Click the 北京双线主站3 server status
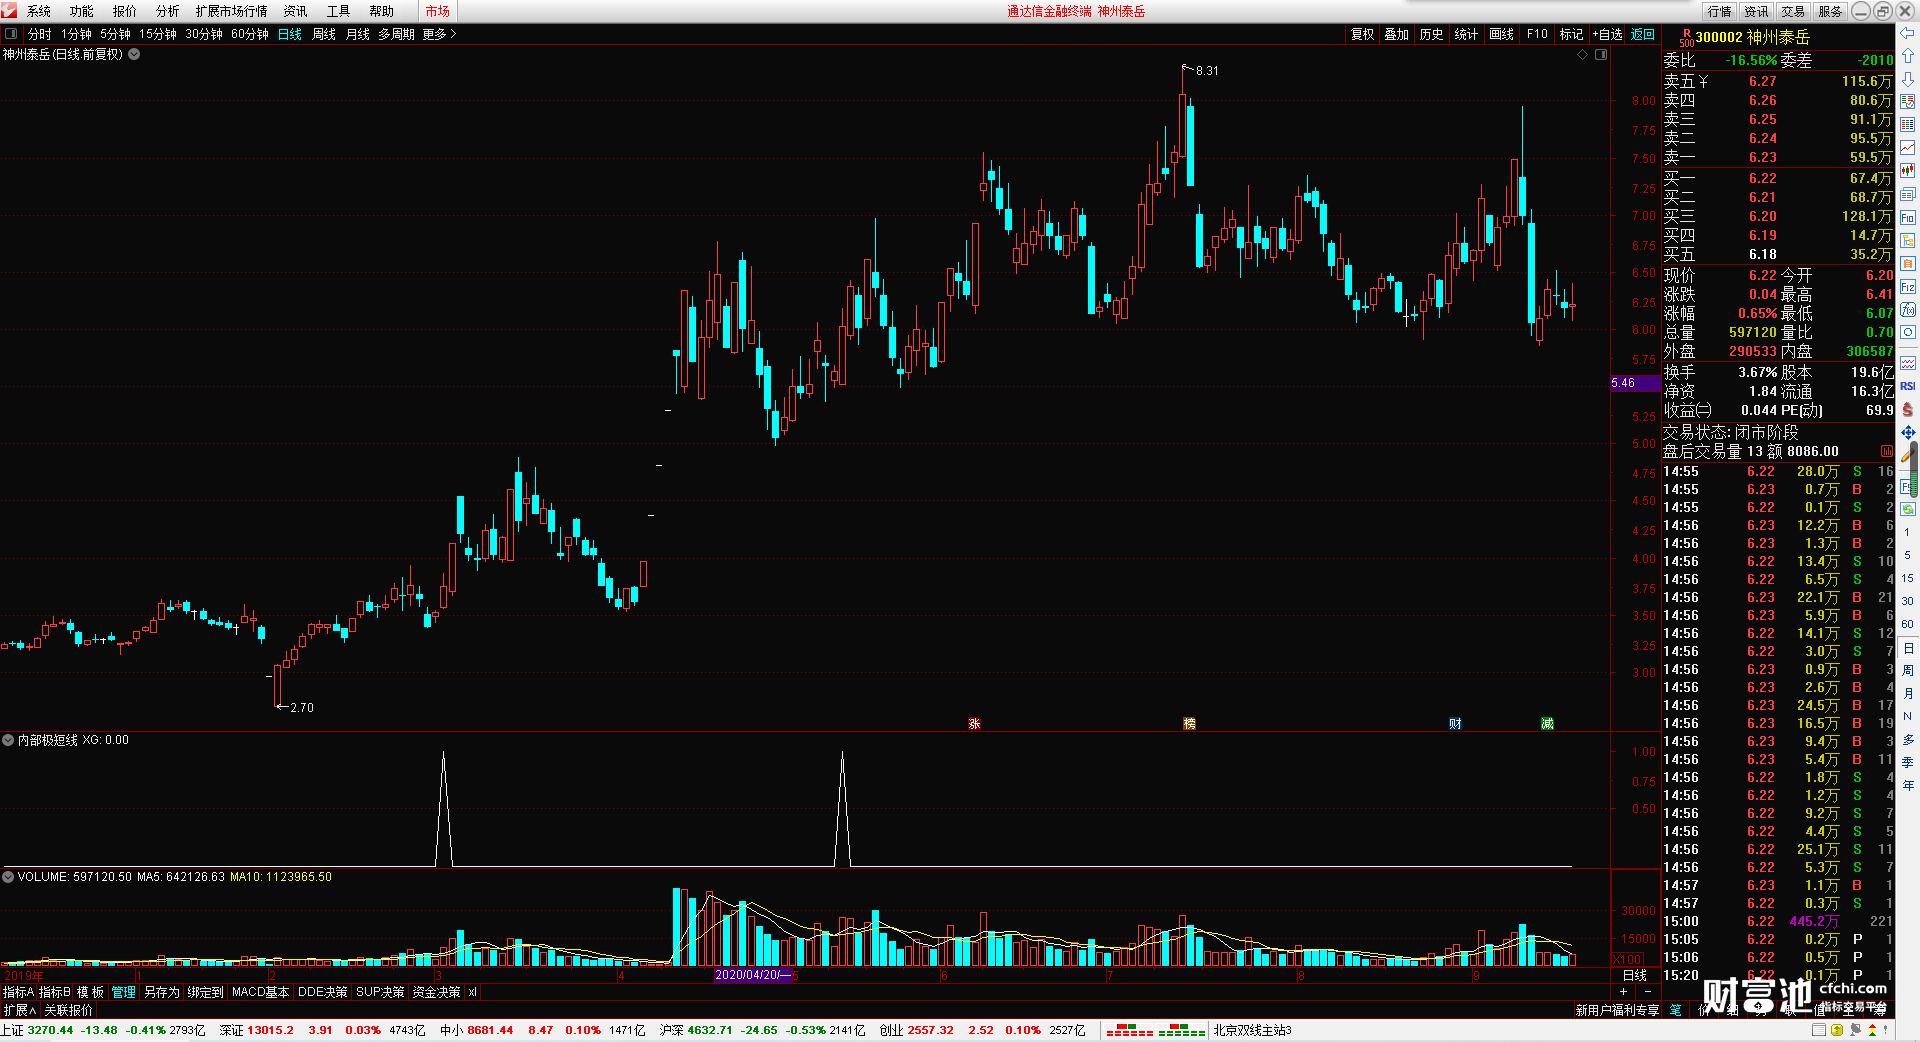Viewport: 1920px width, 1042px height. 1253,1030
